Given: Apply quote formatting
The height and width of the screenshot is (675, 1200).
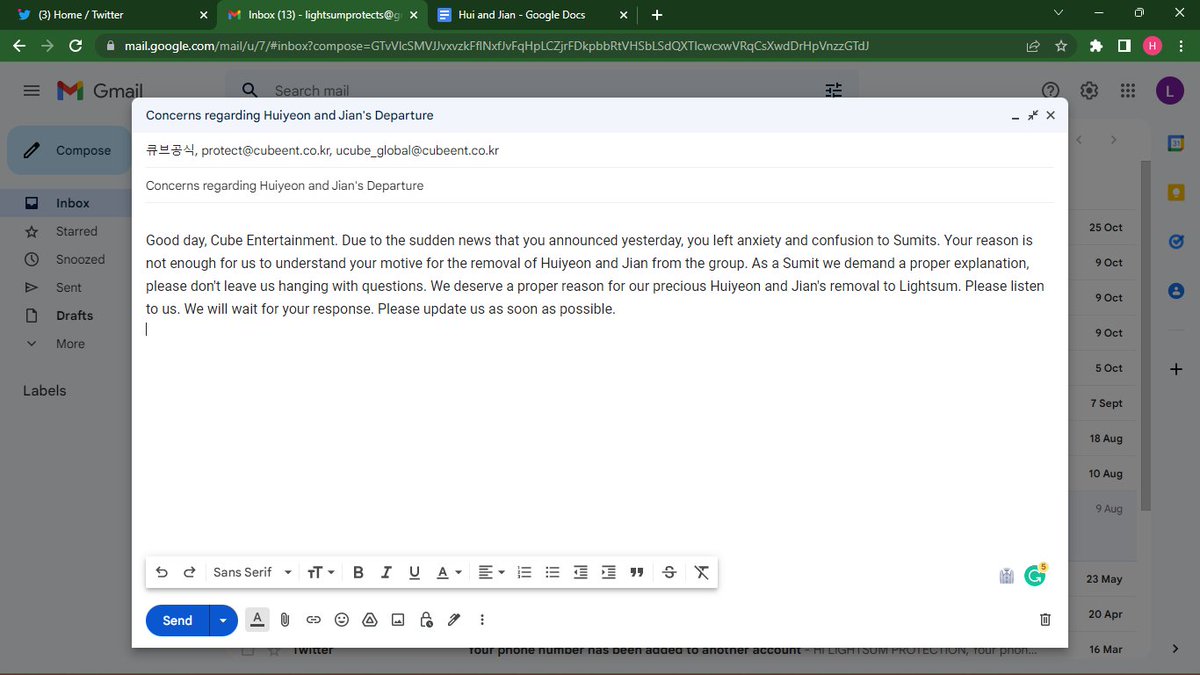Looking at the screenshot, I should click(636, 573).
